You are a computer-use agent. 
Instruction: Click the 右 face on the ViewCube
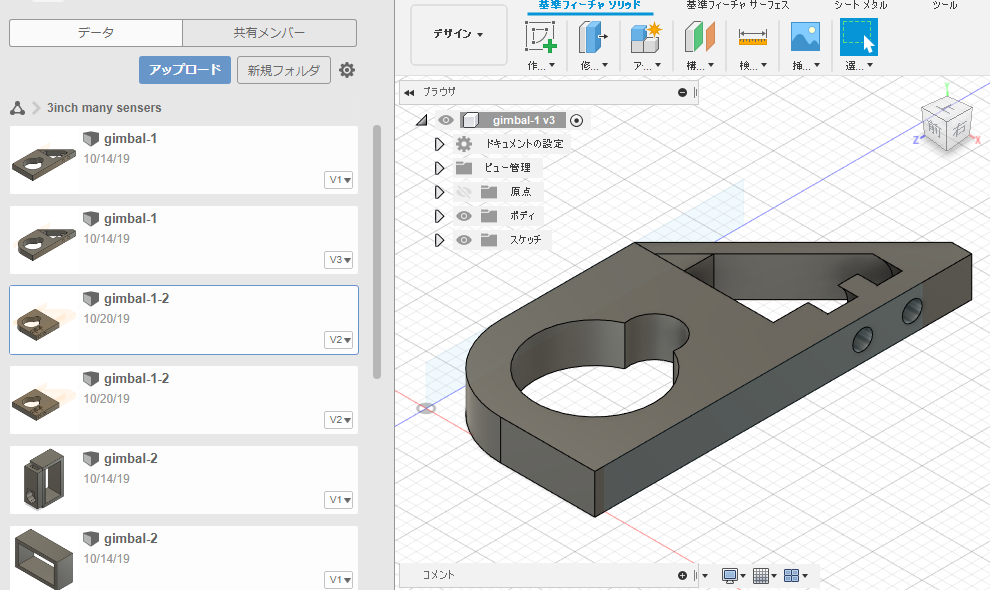tap(960, 129)
